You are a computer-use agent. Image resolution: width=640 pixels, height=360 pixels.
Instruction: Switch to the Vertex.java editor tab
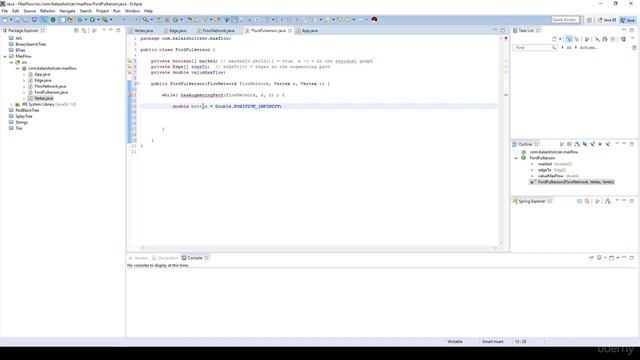(x=143, y=31)
